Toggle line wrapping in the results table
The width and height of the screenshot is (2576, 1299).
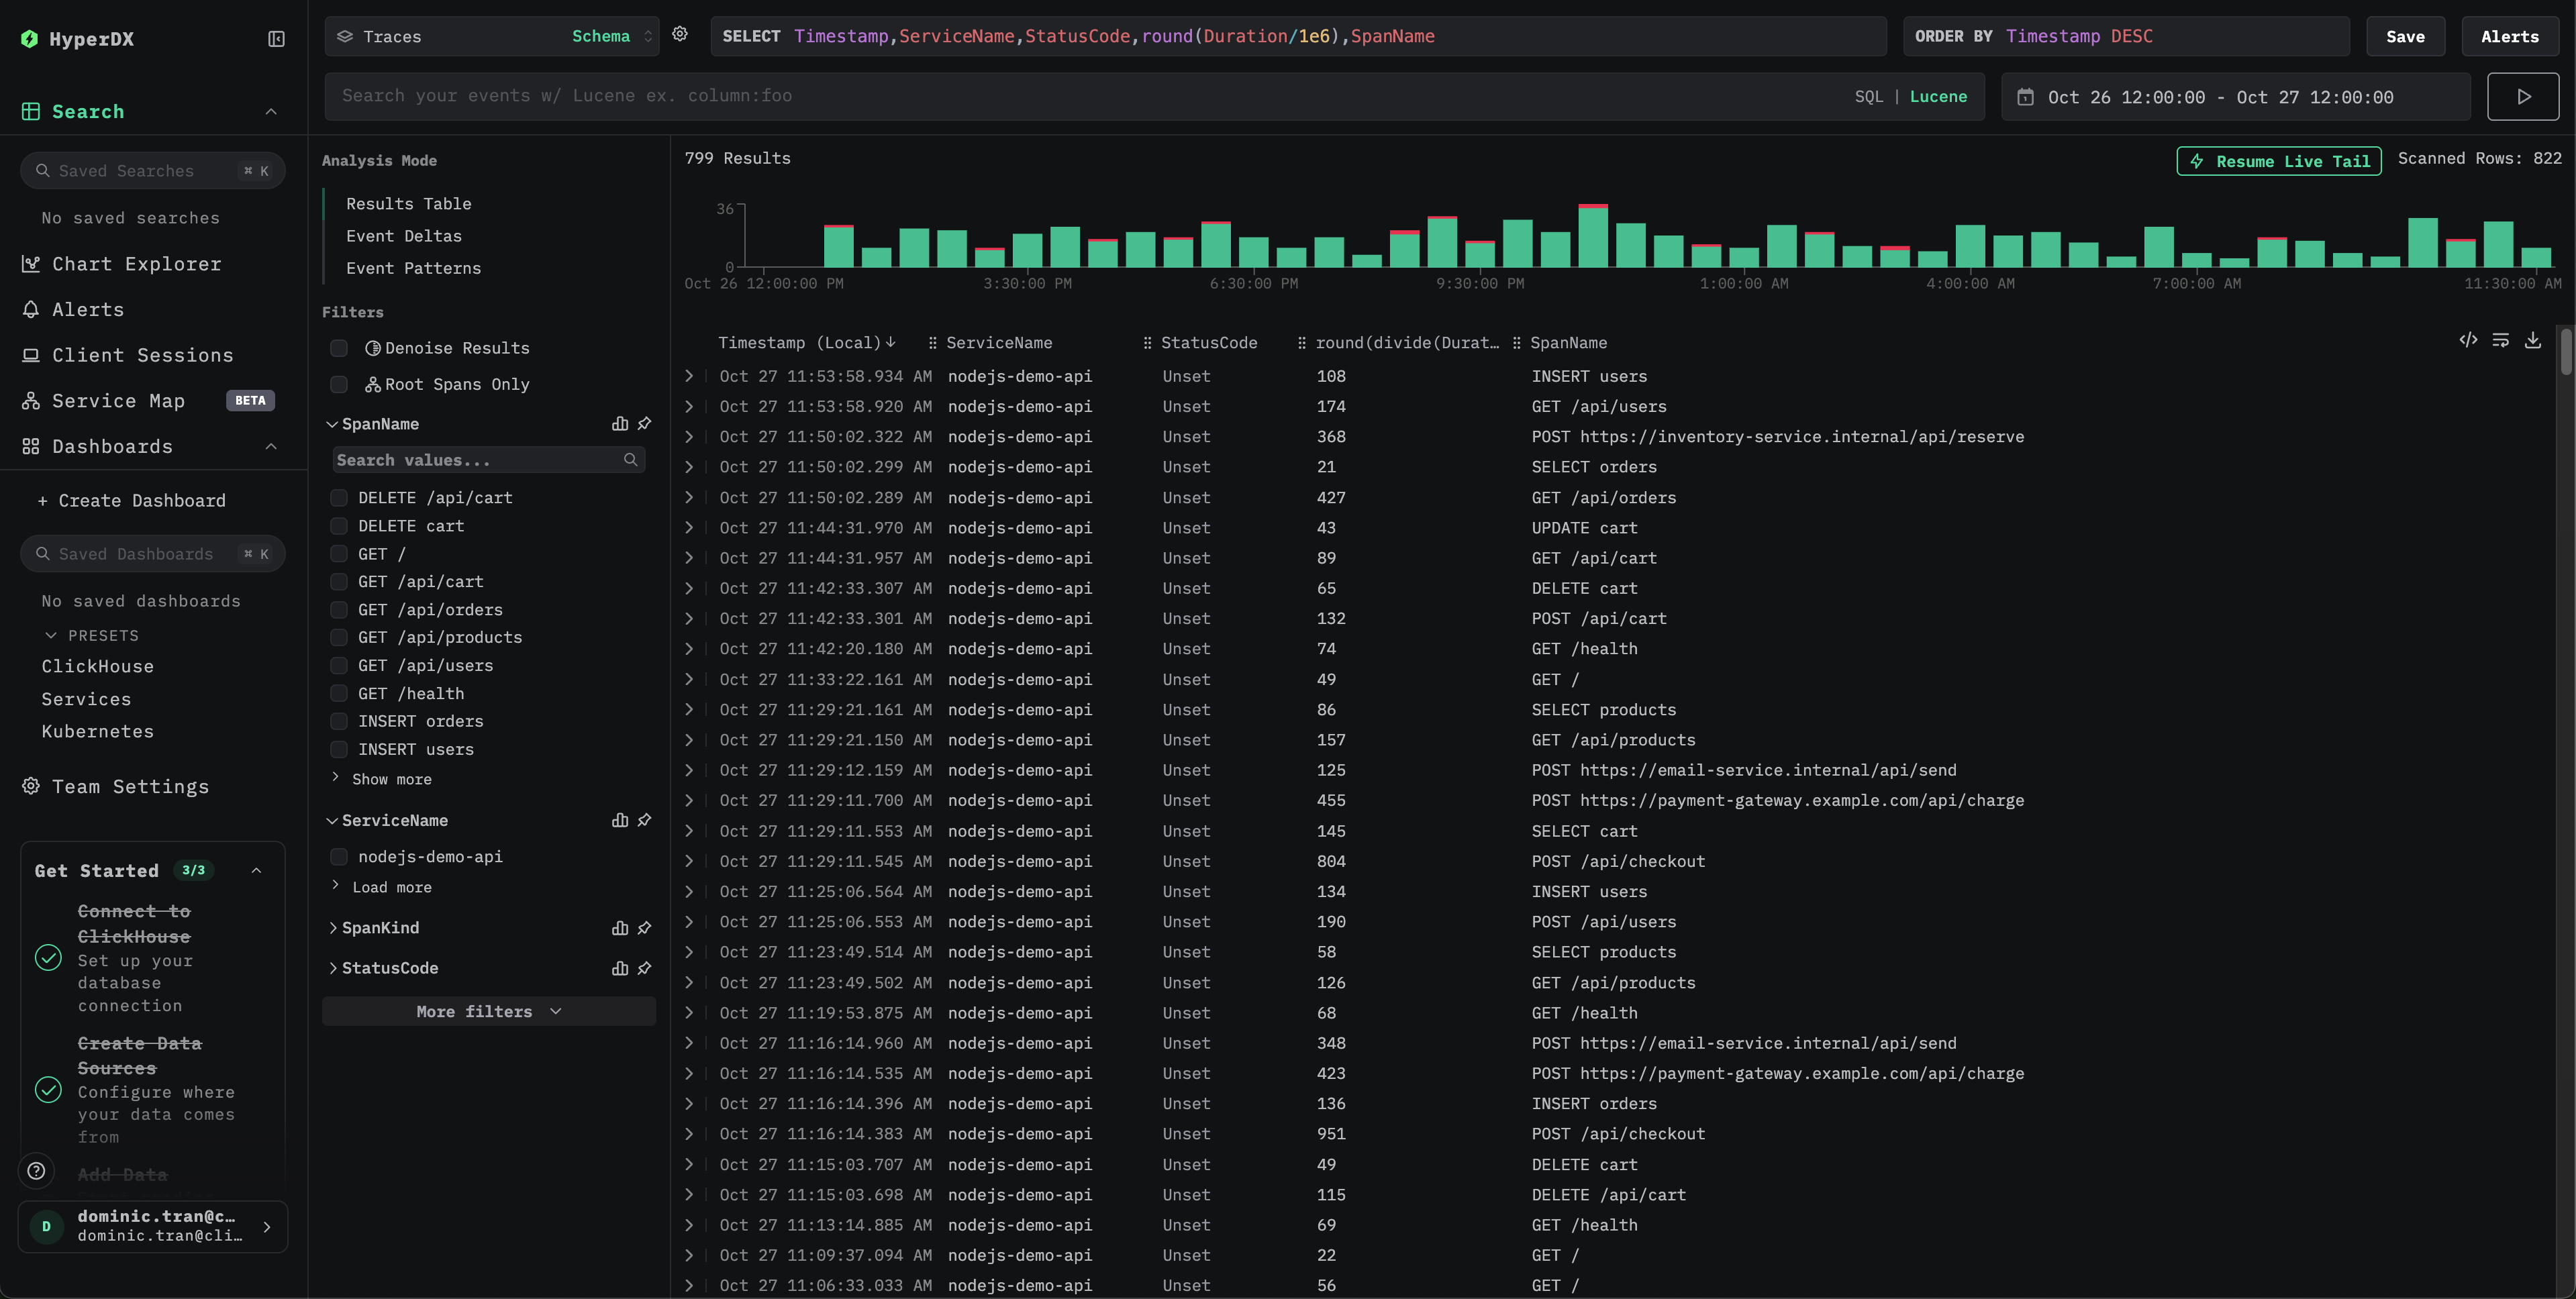[x=2501, y=340]
